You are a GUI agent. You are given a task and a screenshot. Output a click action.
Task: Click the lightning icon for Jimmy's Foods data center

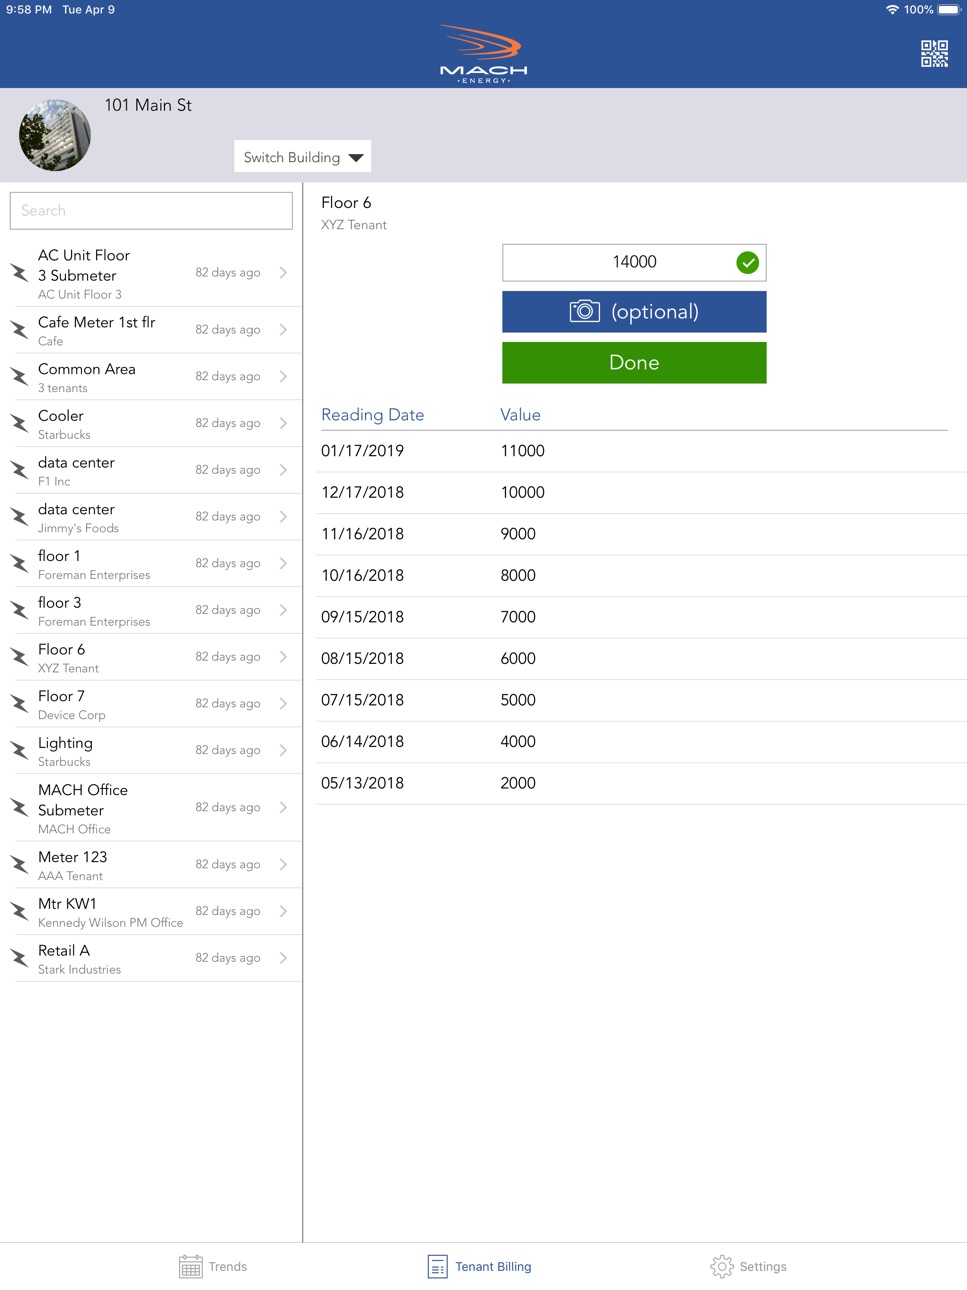click(x=19, y=516)
